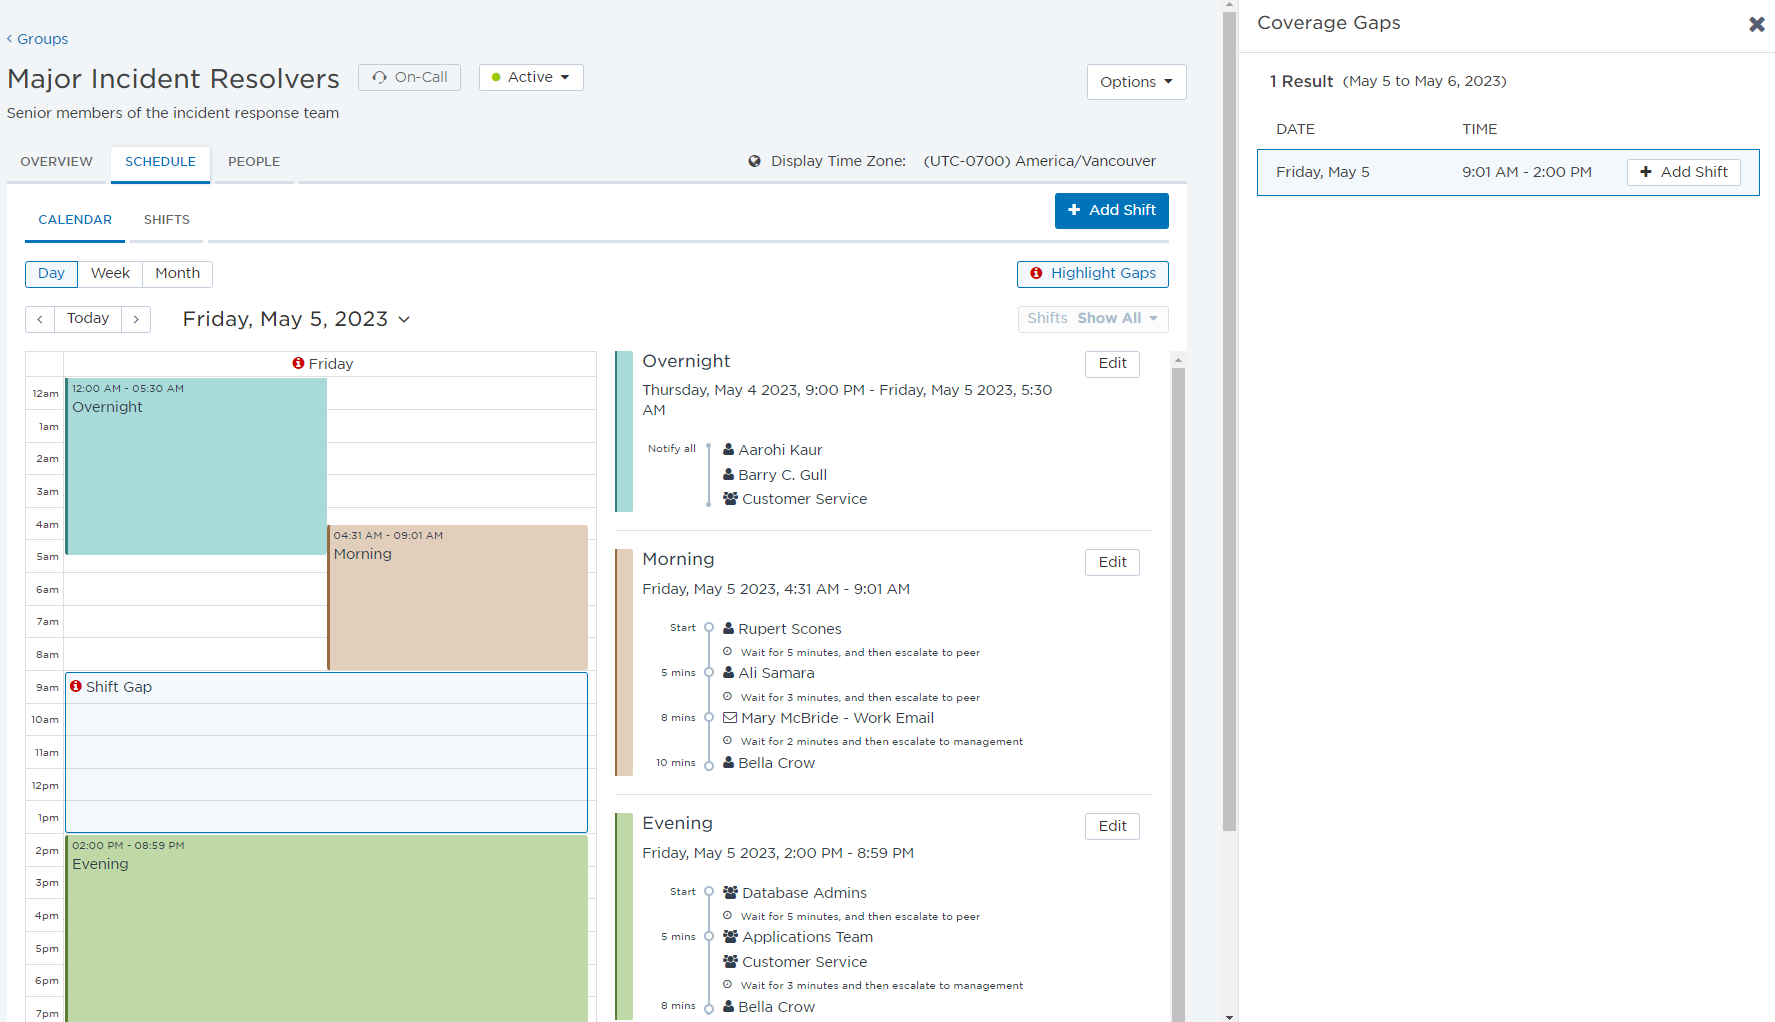Jump to Today
The height and width of the screenshot is (1022, 1775).
88,319
